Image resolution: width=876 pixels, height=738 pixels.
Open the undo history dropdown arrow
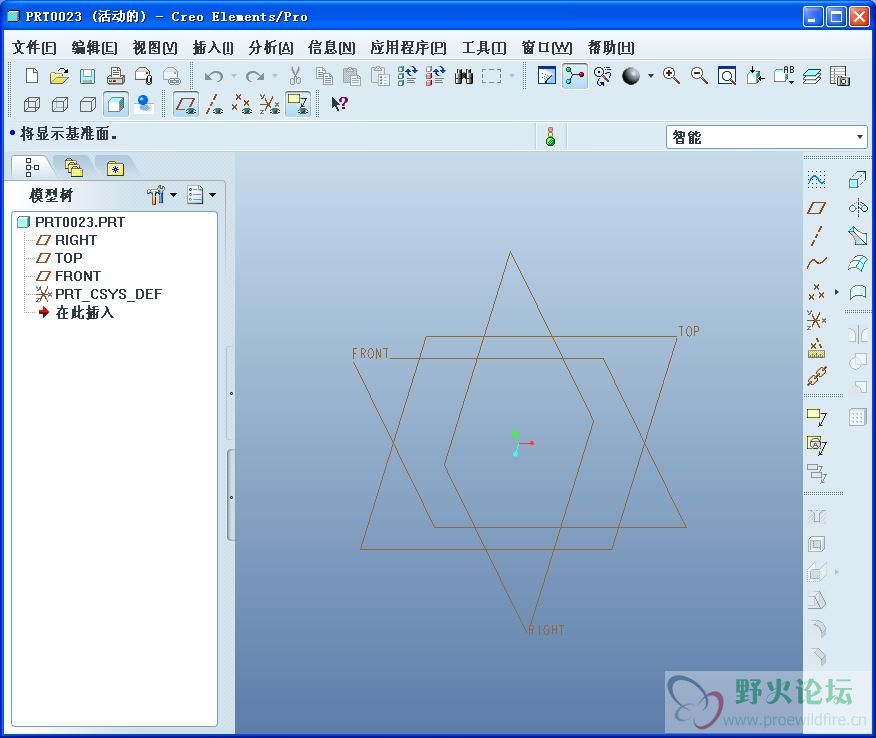pyautogui.click(x=234, y=76)
